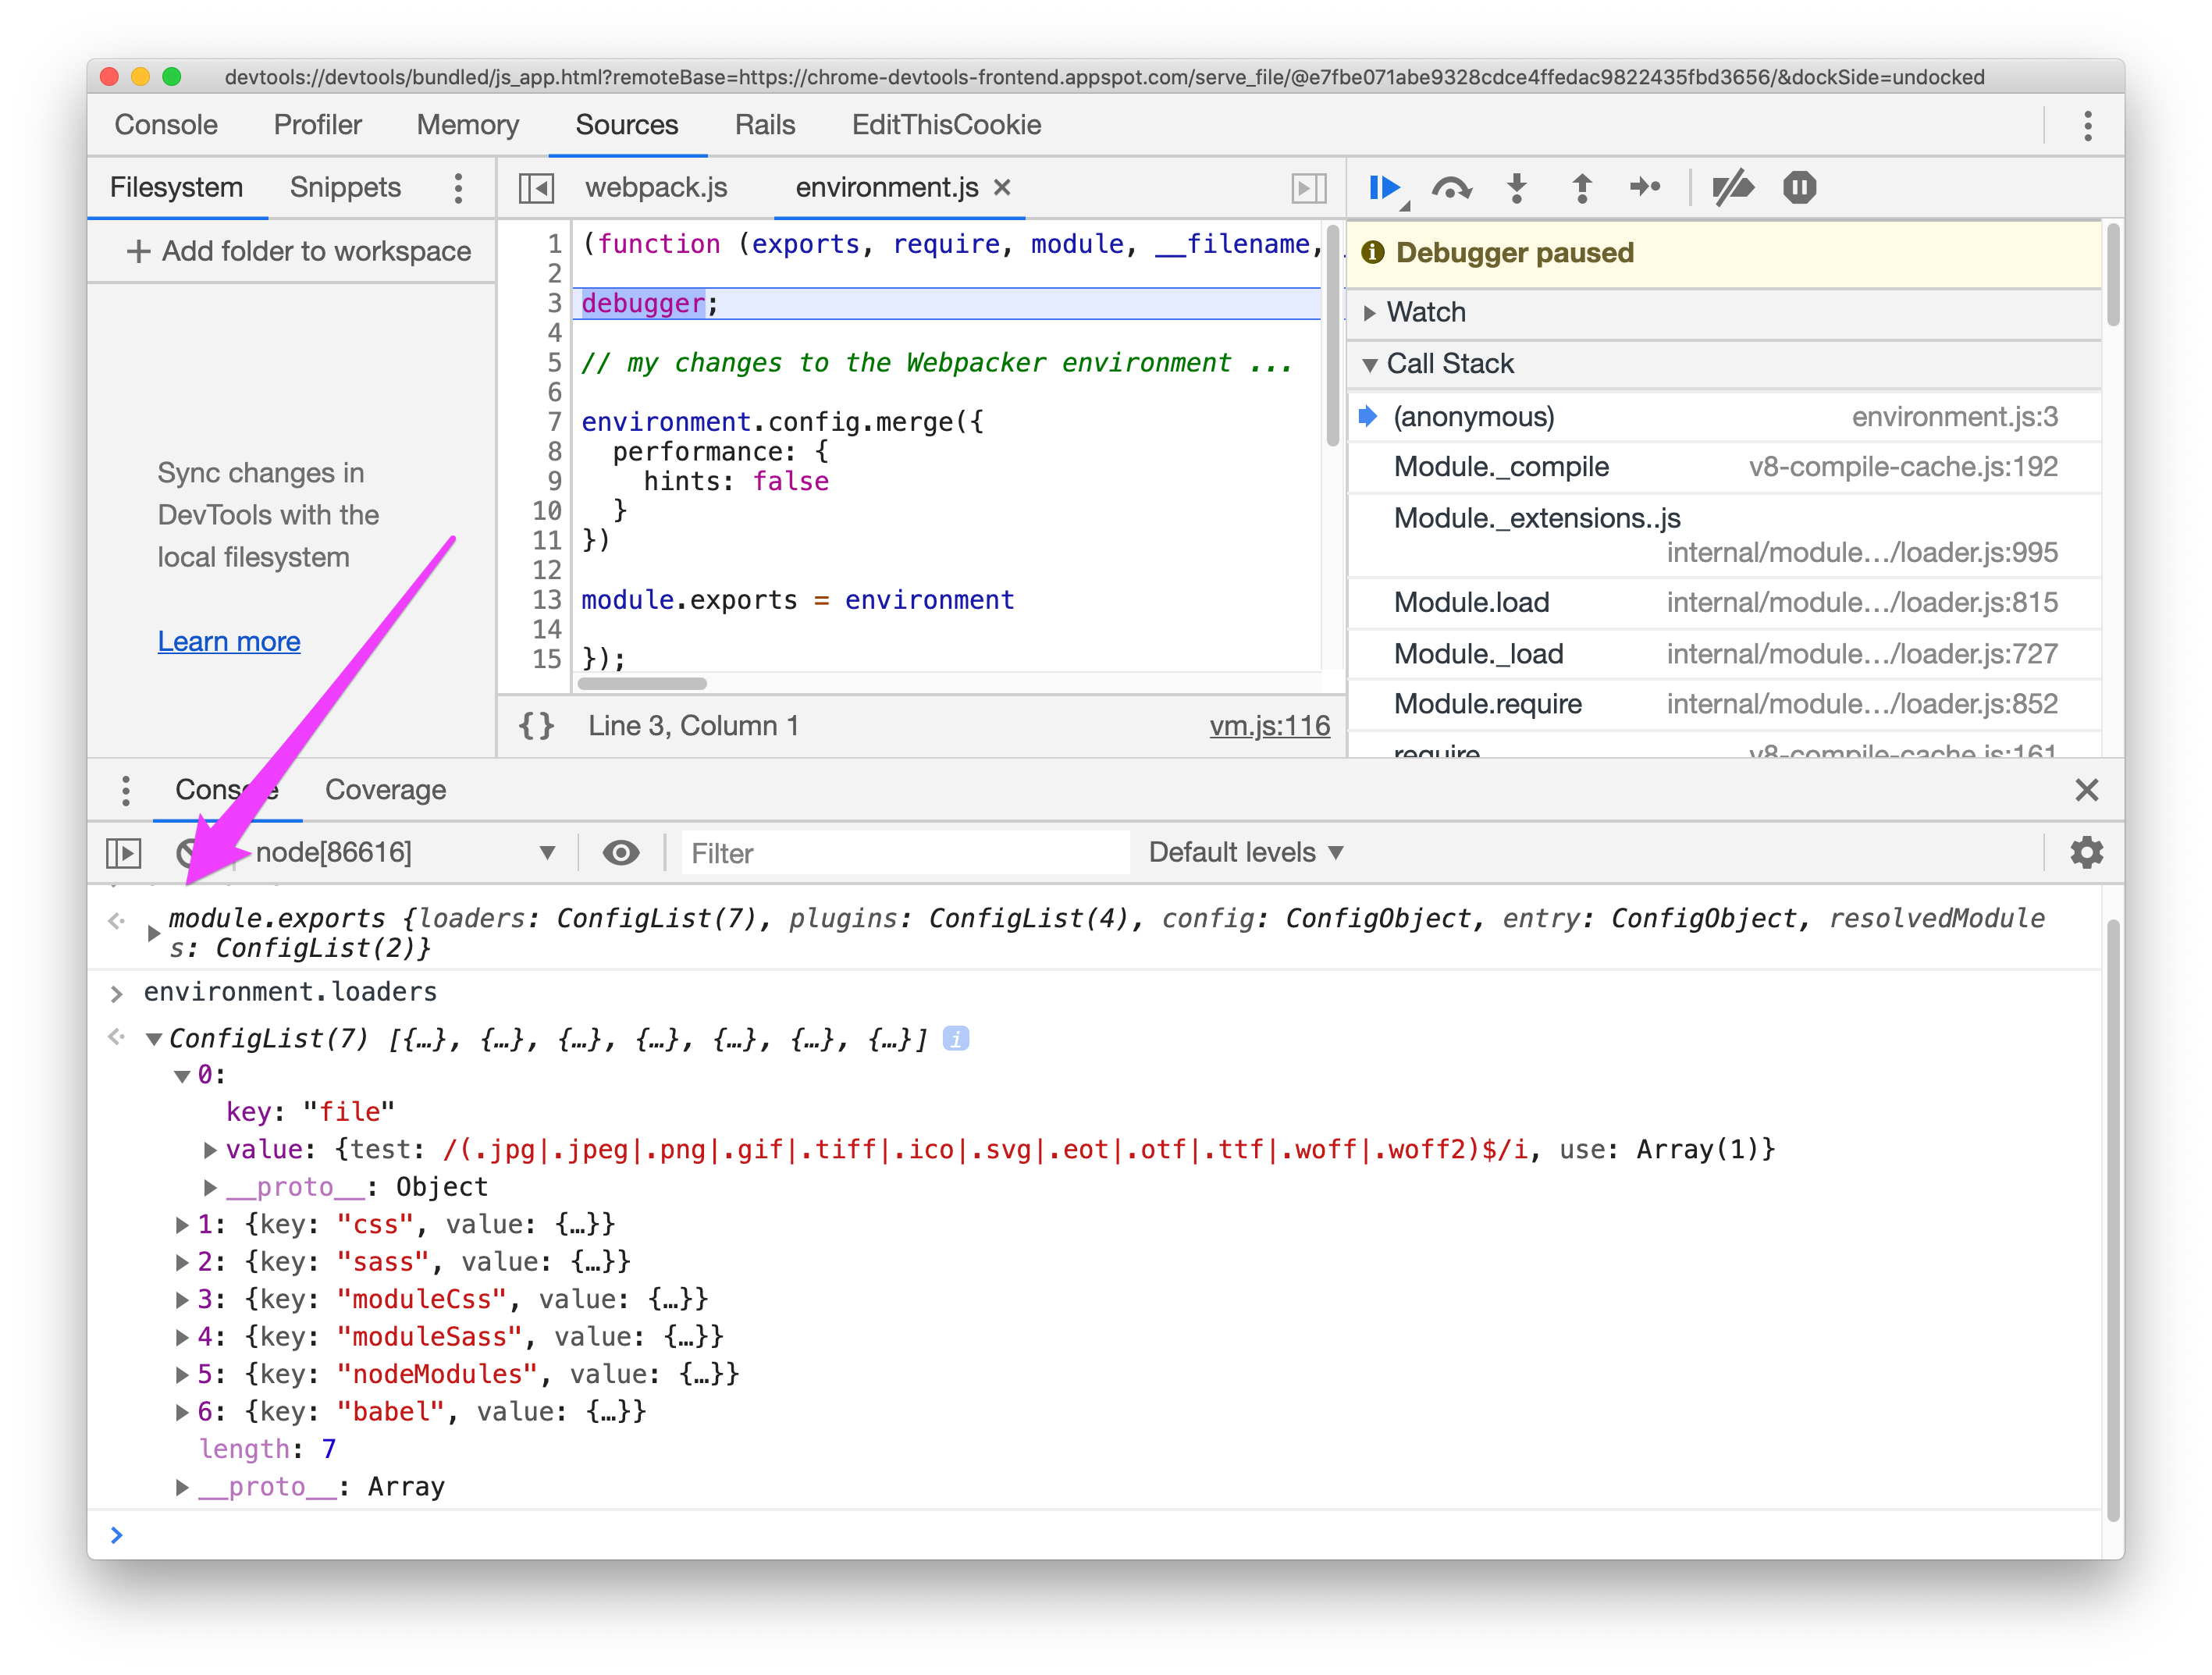
Task: Expand item 2 with key sass
Action: (182, 1263)
